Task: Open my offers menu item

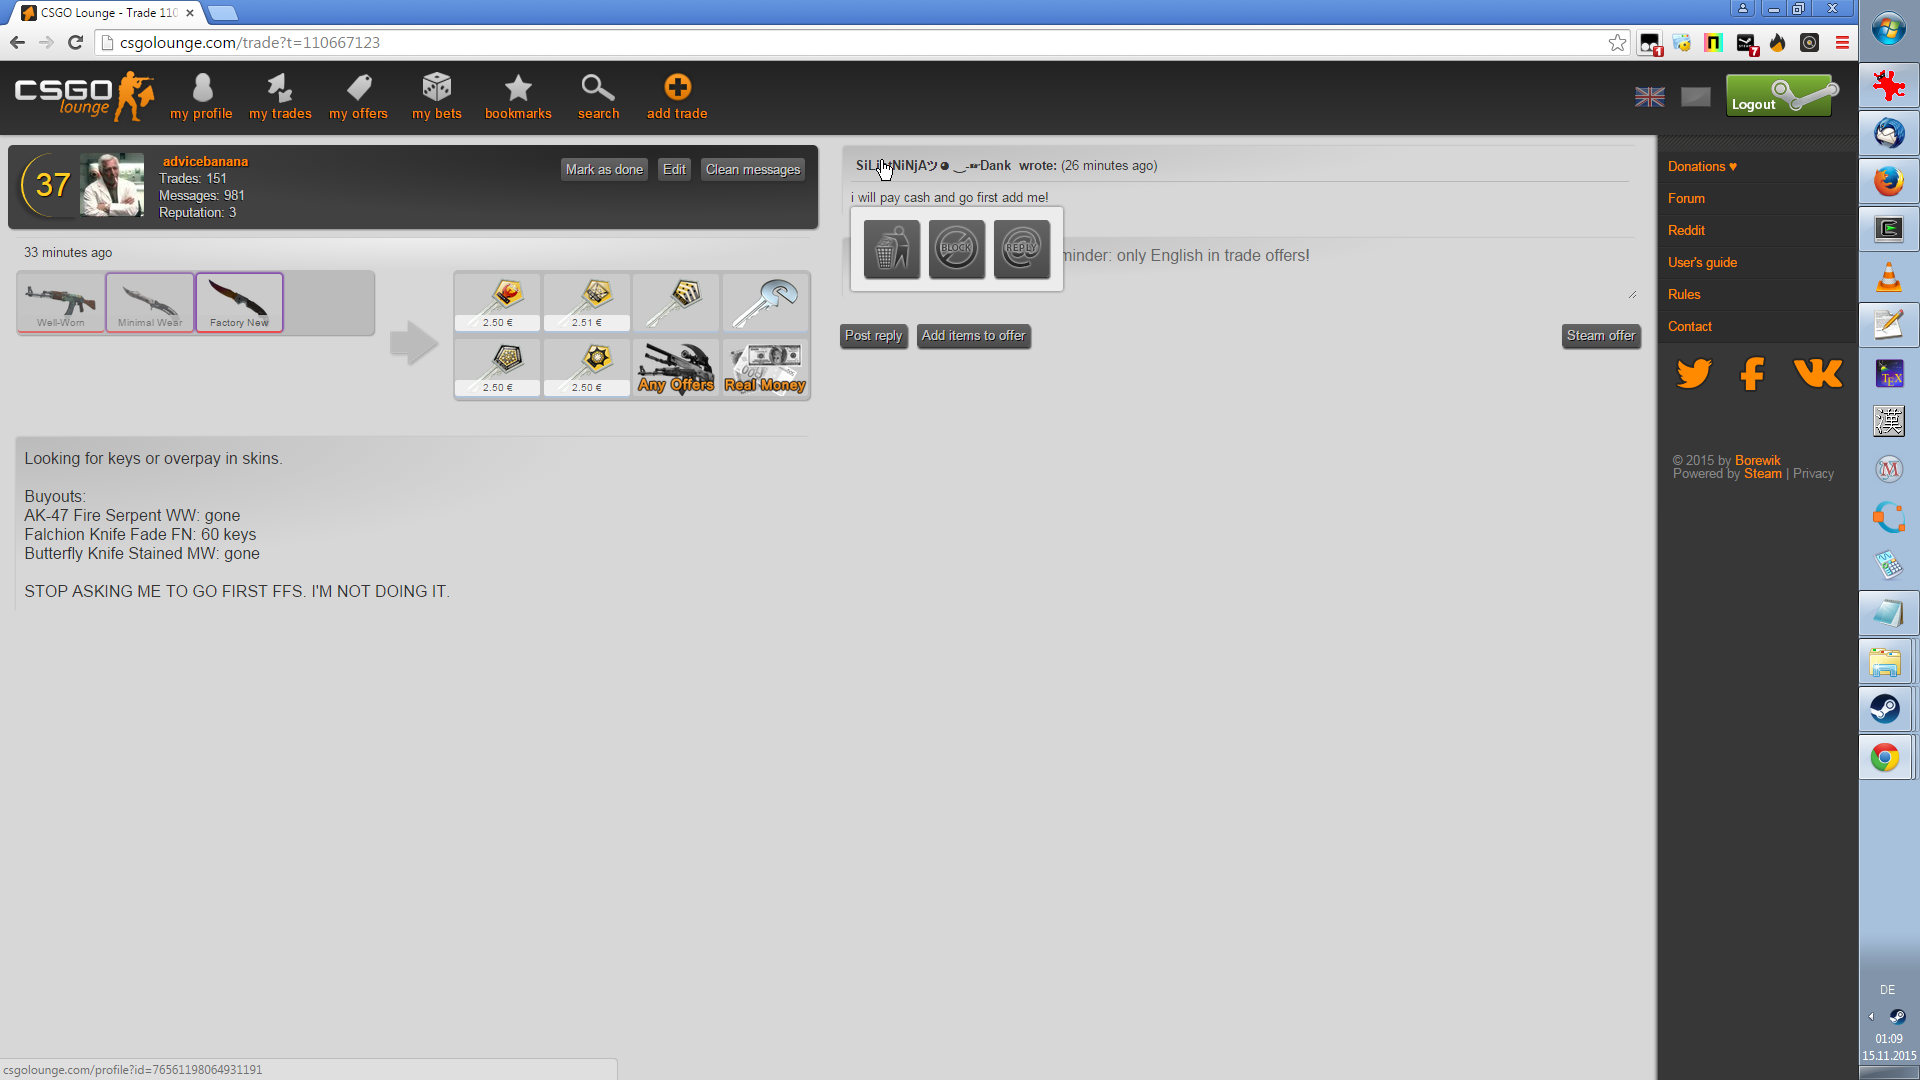Action: [x=358, y=97]
